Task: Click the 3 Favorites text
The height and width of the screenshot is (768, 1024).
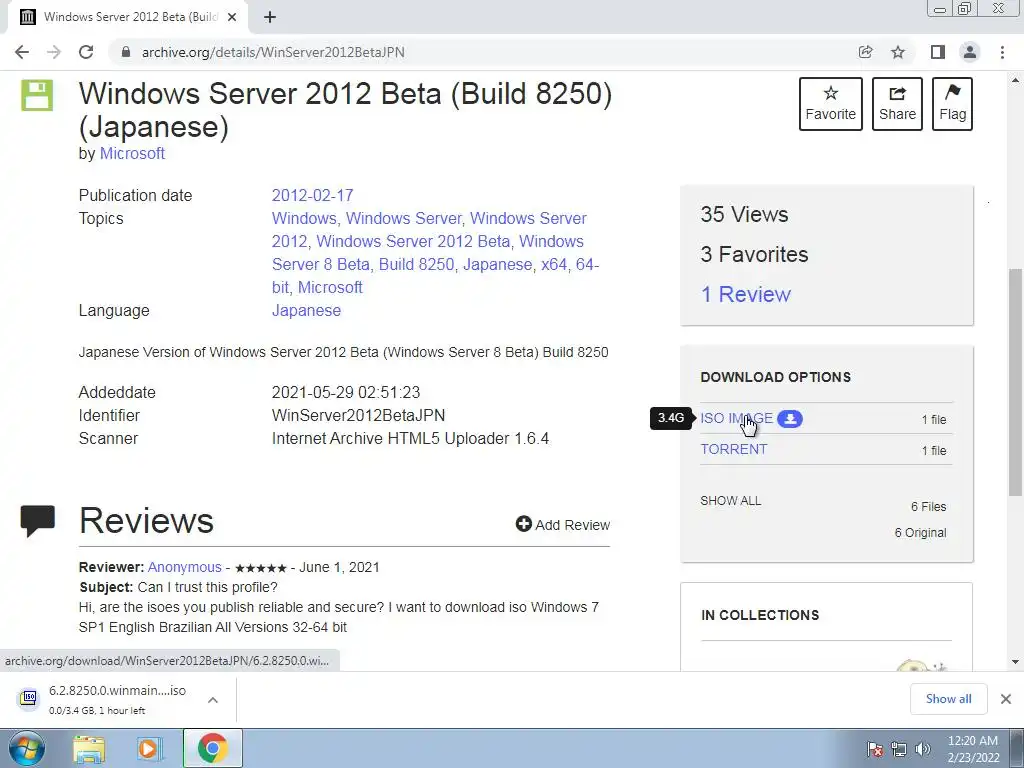Action: click(754, 254)
